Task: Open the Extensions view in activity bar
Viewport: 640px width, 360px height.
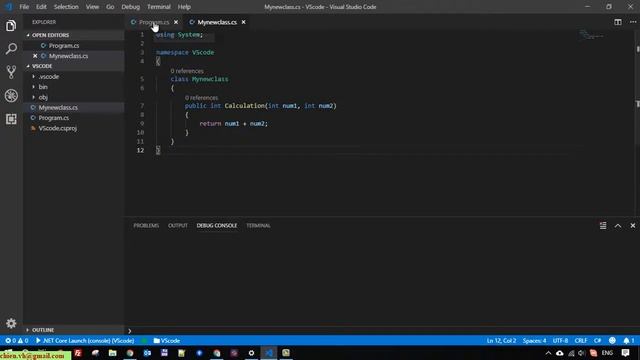Action: coord(11,119)
